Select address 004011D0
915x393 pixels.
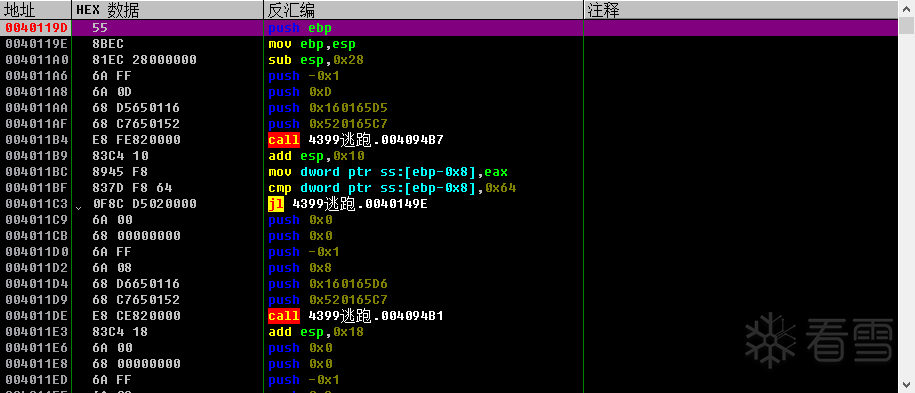36,252
